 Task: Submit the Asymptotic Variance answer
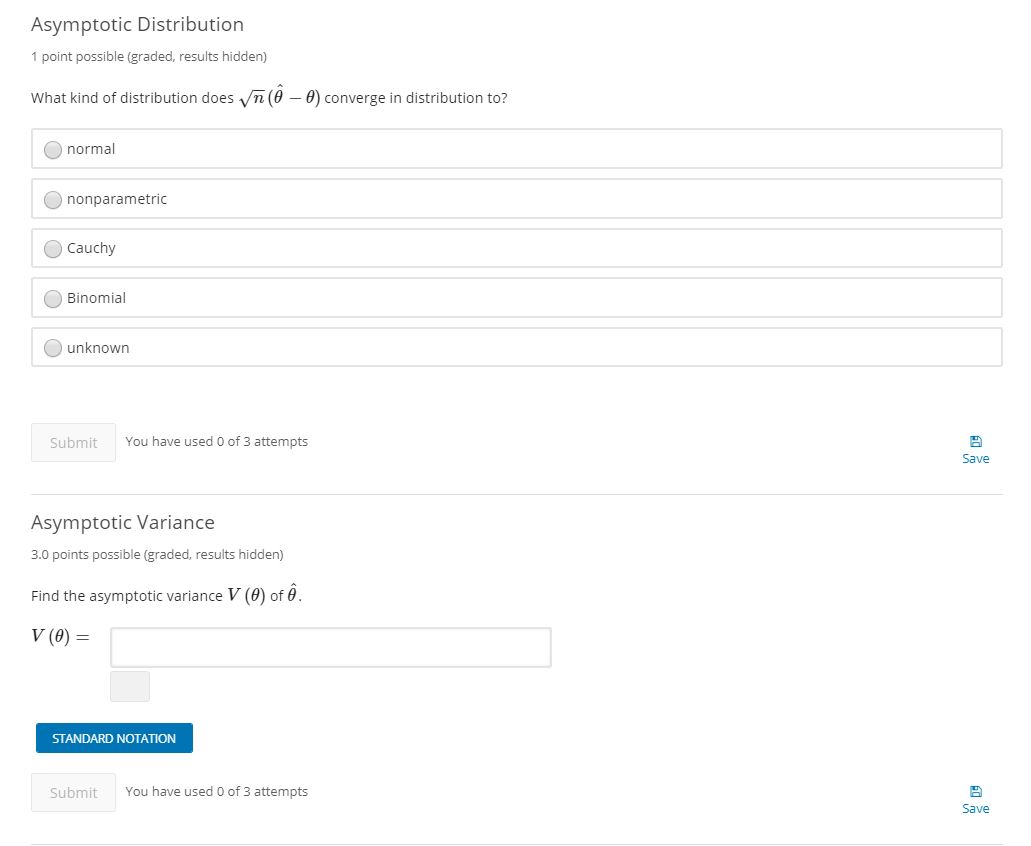click(73, 792)
